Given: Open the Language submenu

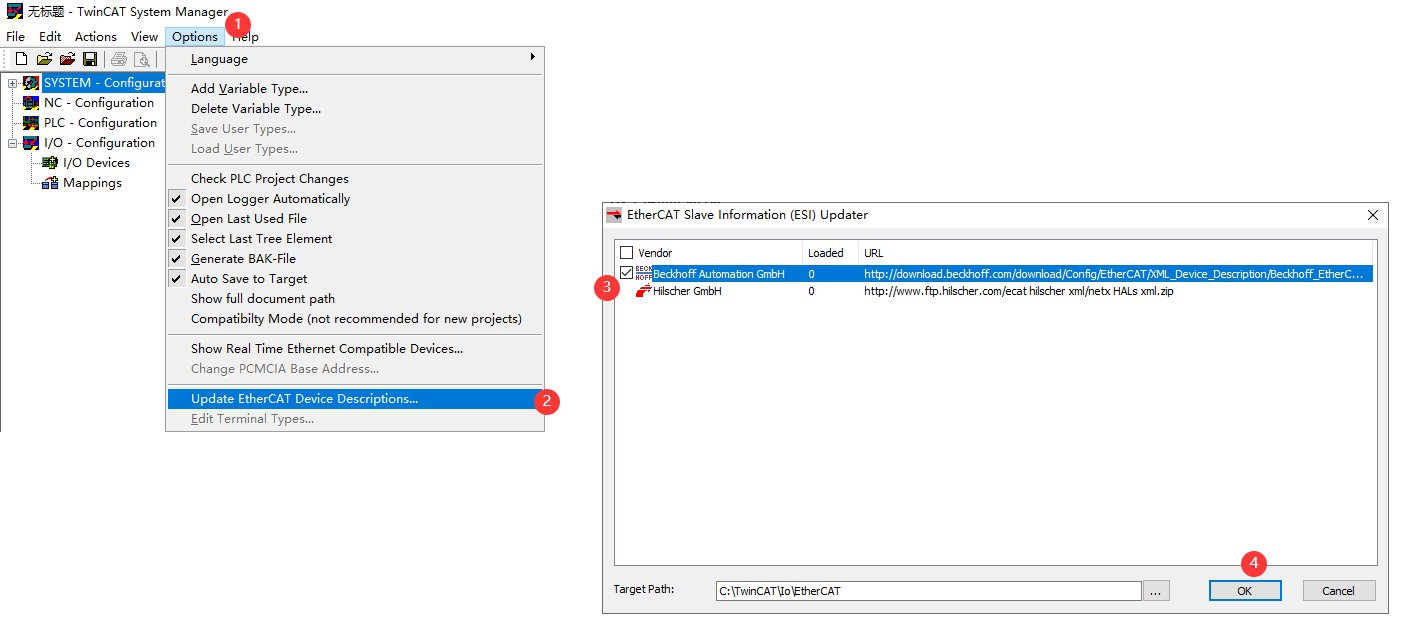Looking at the screenshot, I should coord(354,59).
